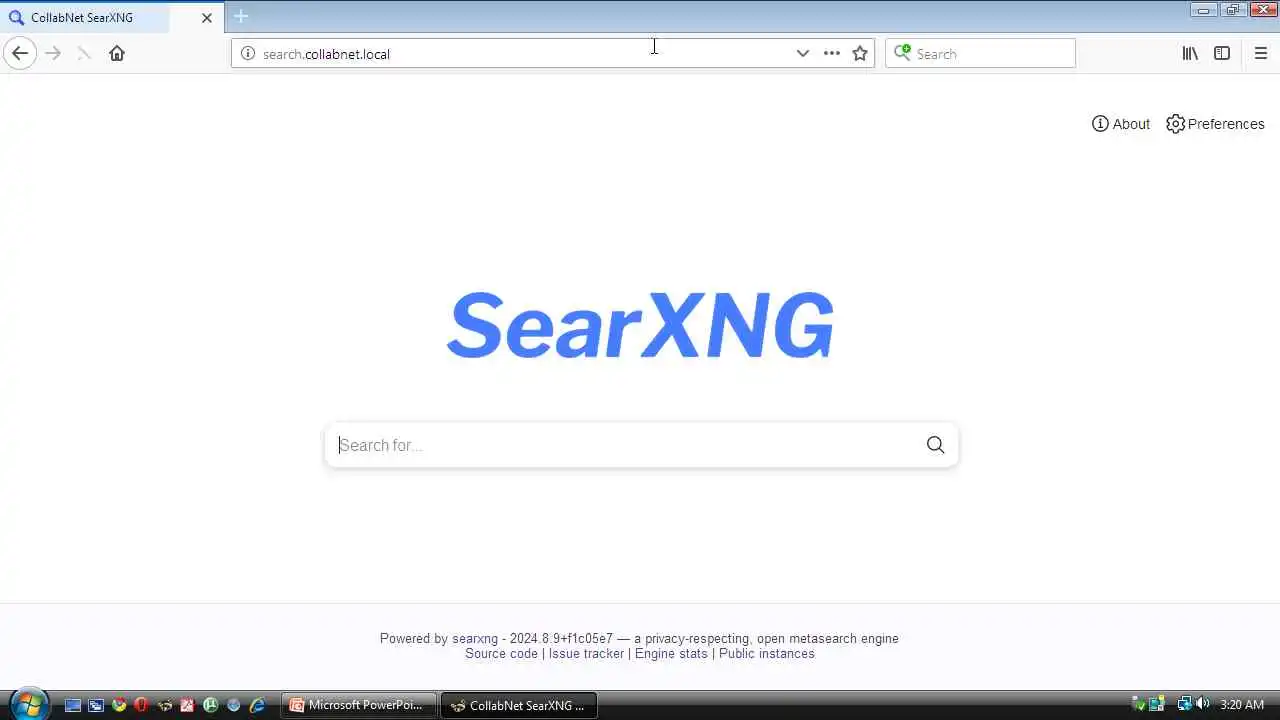This screenshot has height=720, width=1280.
Task: Click the browser Forward arrow button
Action: point(53,53)
